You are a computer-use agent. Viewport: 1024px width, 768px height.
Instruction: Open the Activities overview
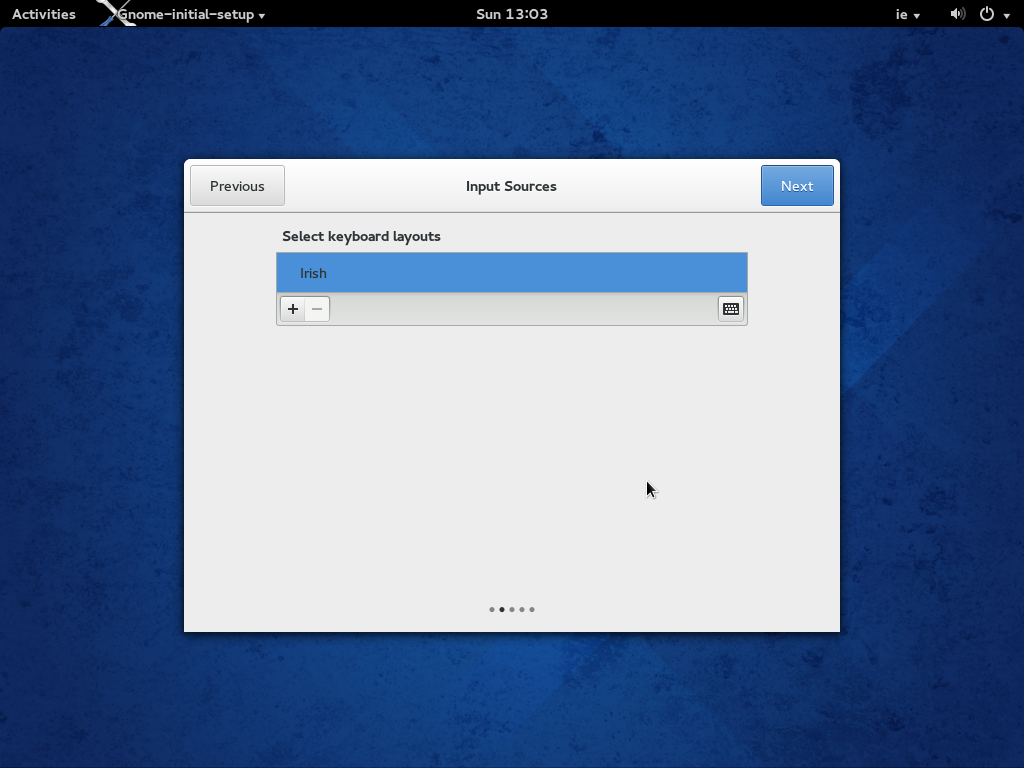pos(44,14)
